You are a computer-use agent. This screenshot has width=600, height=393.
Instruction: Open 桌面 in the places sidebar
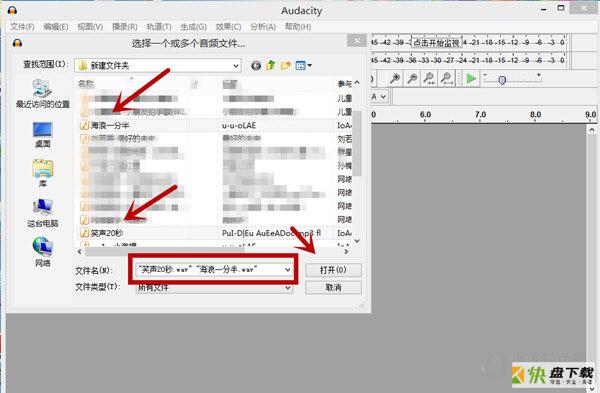tap(42, 135)
